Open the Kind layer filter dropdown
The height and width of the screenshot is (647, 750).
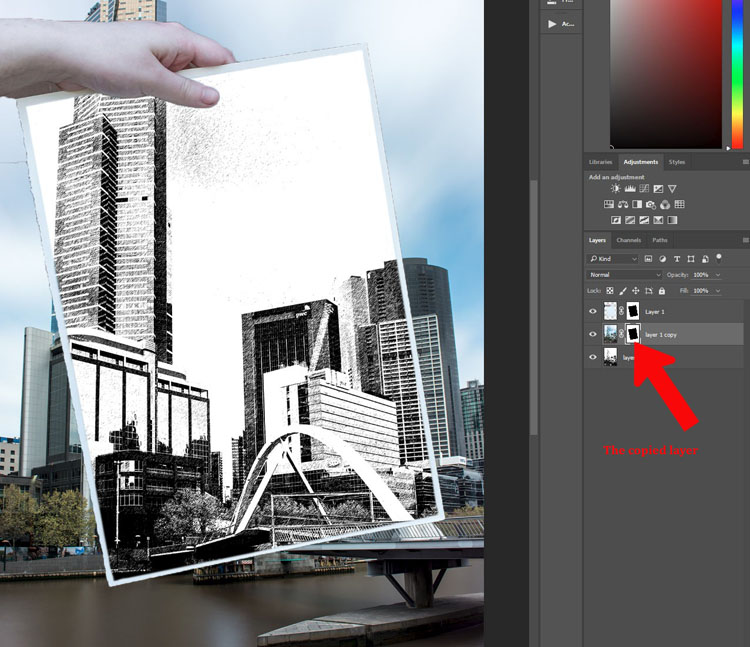(613, 259)
